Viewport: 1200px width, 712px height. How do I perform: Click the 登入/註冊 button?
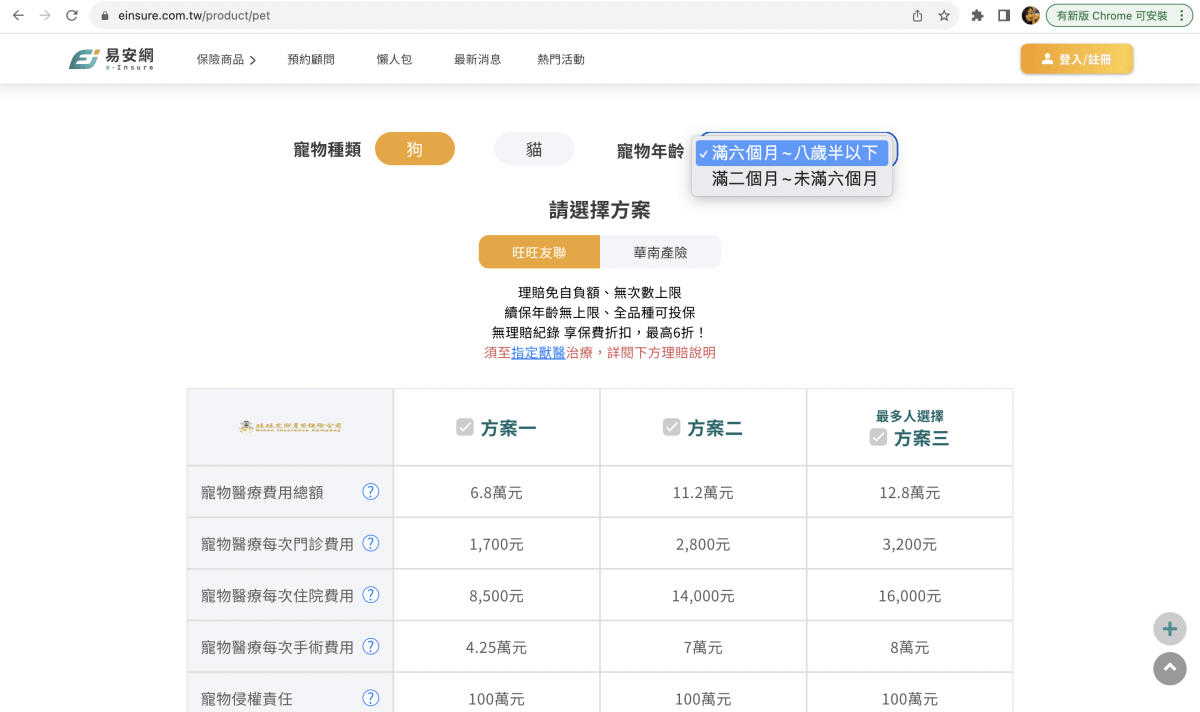click(1076, 59)
